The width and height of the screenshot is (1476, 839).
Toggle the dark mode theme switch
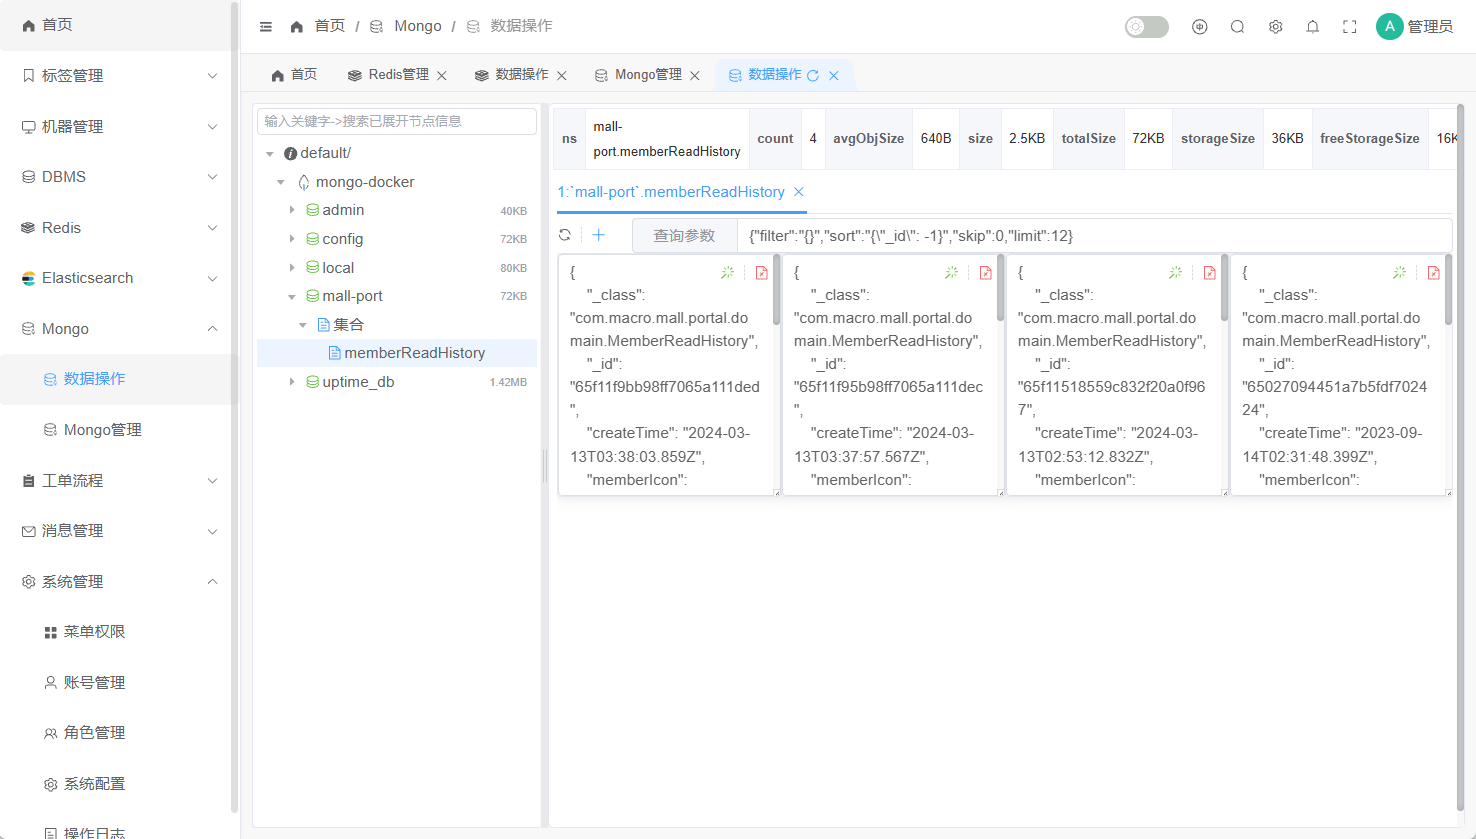1146,27
